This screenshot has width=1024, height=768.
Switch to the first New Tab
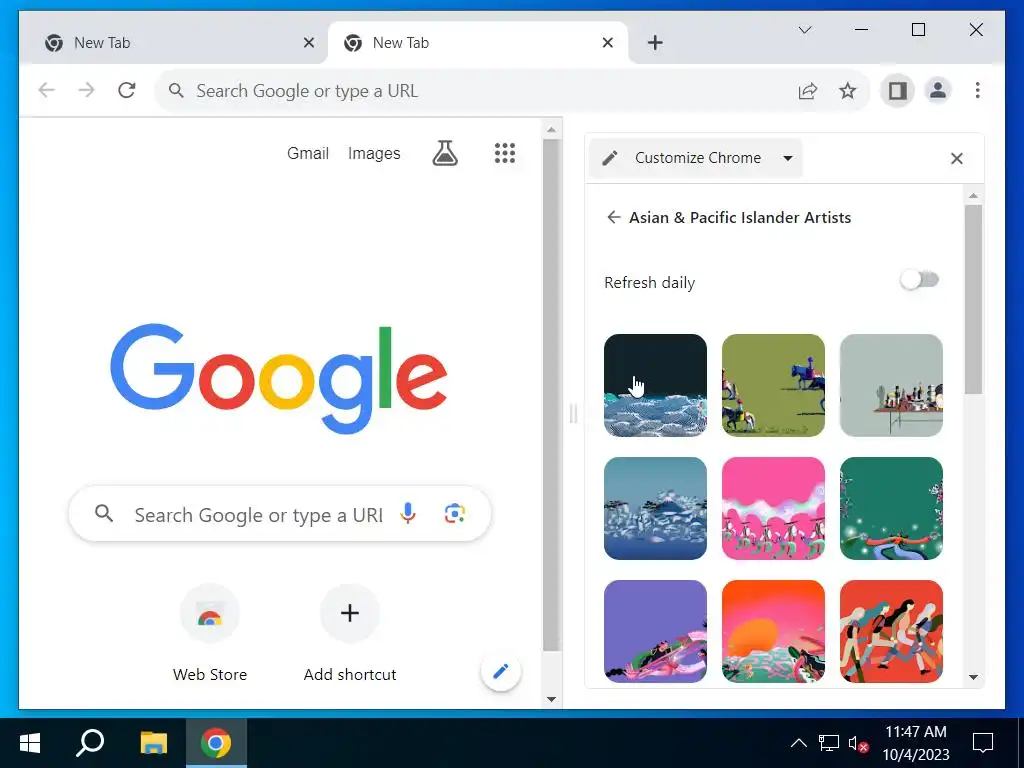point(173,43)
